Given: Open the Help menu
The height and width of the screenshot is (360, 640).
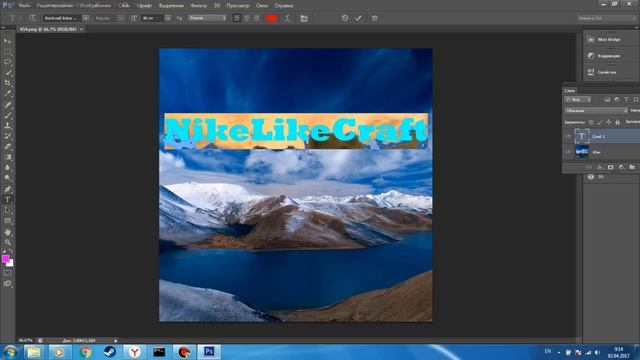Looking at the screenshot, I should [x=284, y=6].
